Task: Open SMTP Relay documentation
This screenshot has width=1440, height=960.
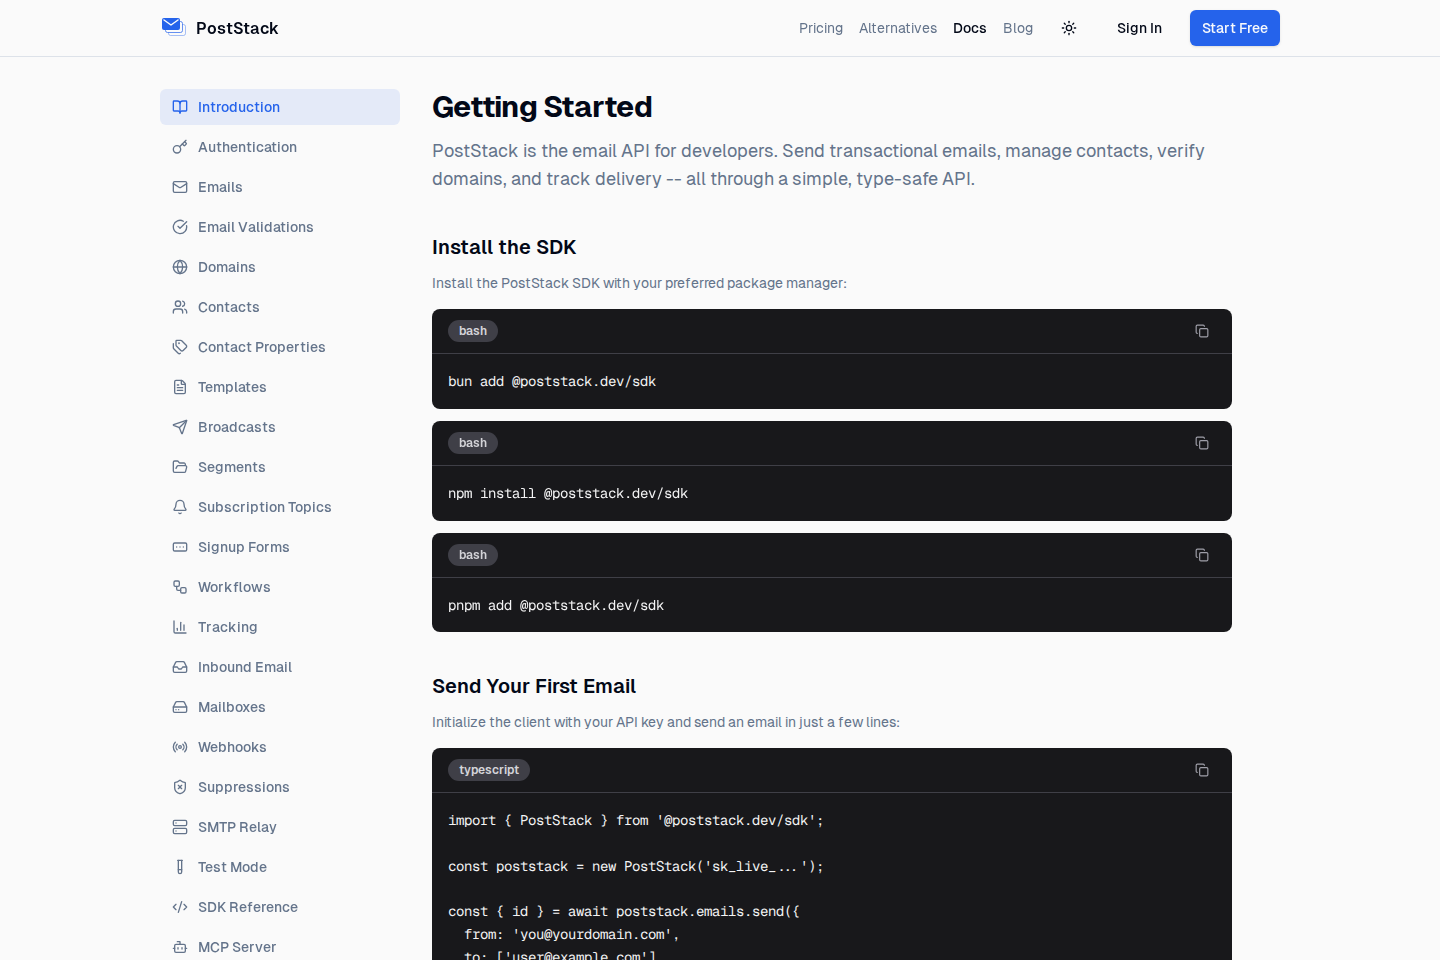Action: point(280,827)
